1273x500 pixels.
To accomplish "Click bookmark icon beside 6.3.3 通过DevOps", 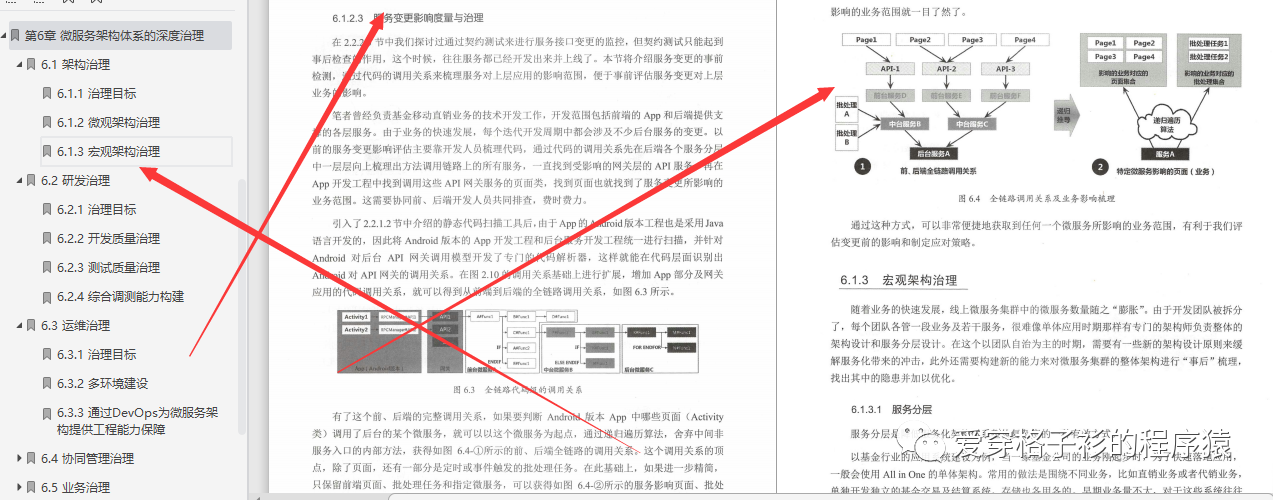I will click(x=46, y=413).
